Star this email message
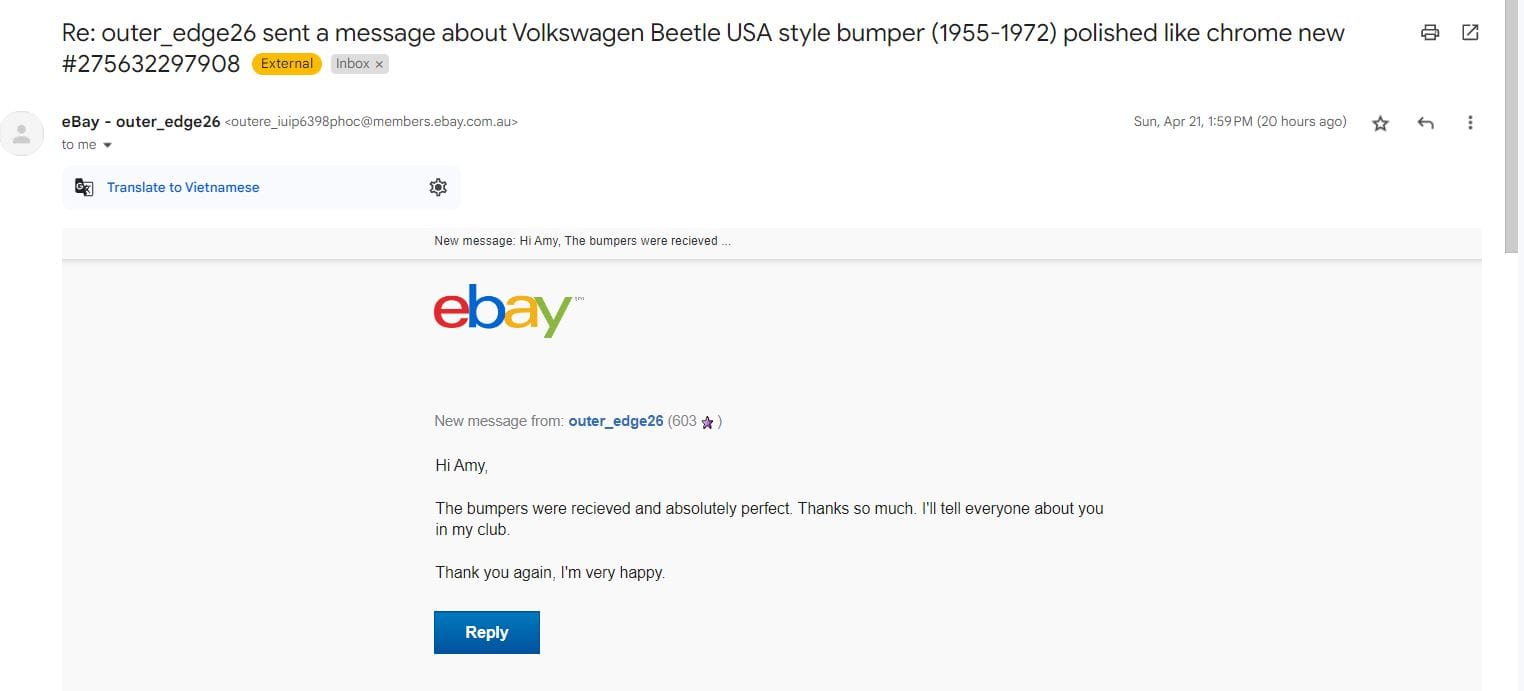 click(1381, 123)
